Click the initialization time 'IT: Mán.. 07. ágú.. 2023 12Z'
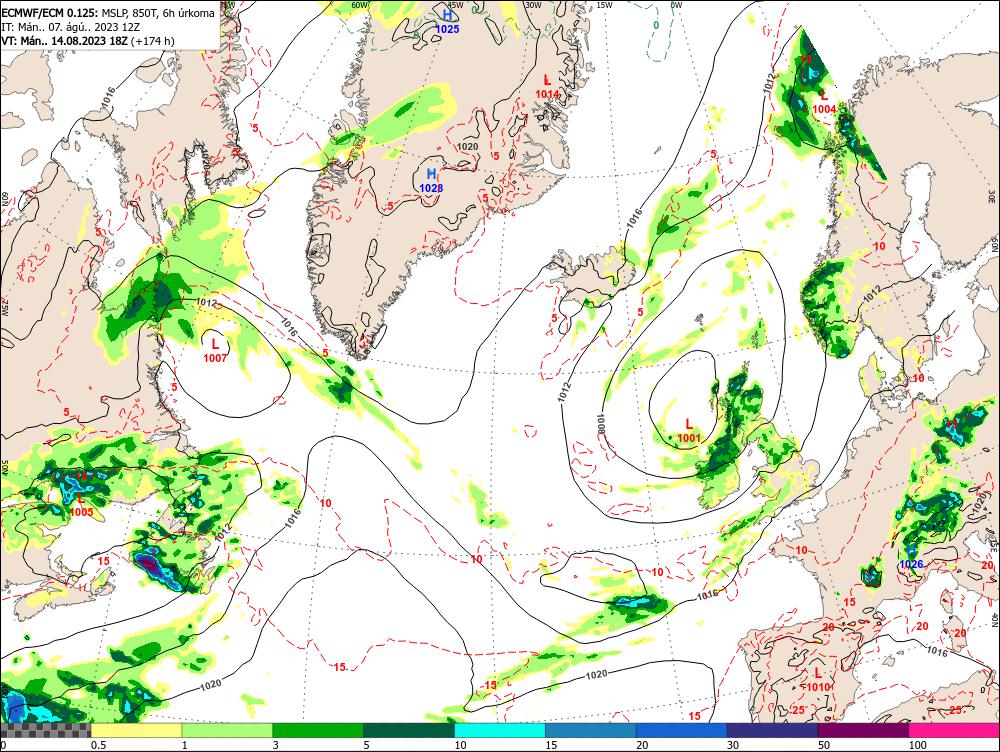This screenshot has width=1000, height=752. [x=71, y=27]
